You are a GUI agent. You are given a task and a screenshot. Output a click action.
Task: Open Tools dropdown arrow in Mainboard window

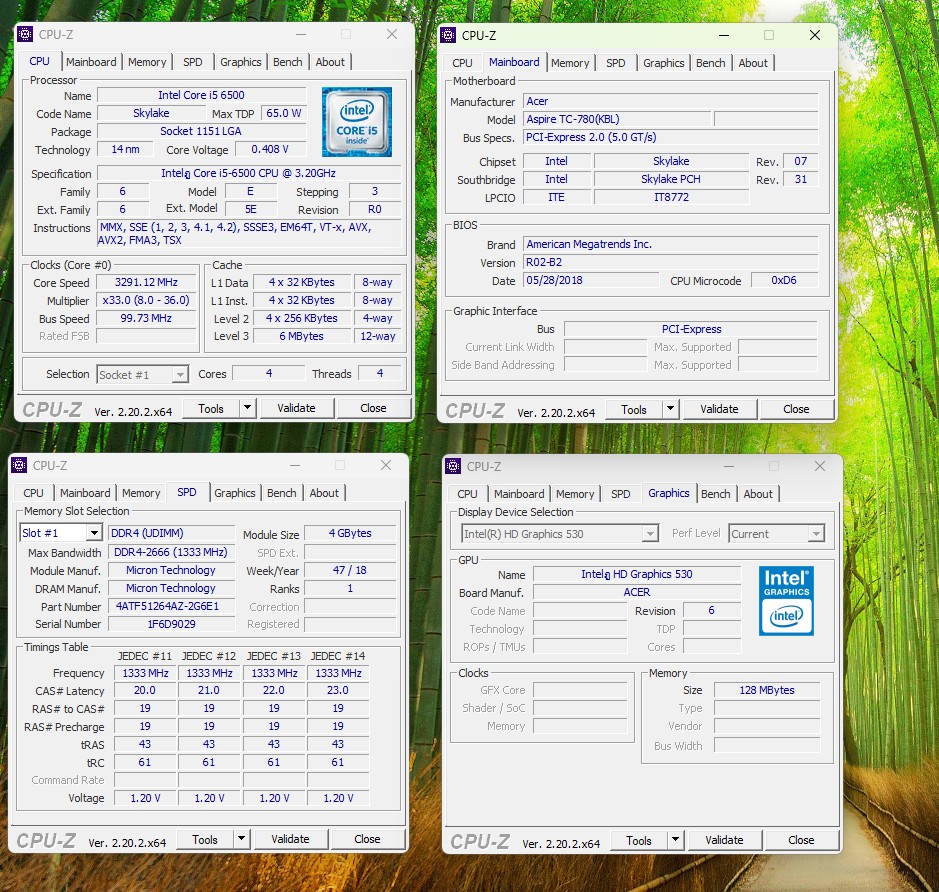click(671, 409)
